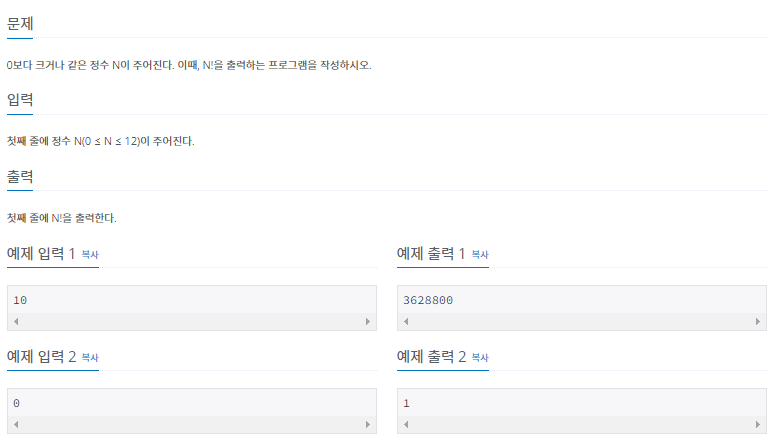
Task: Click the 문제 section heading
Action: coord(20,23)
